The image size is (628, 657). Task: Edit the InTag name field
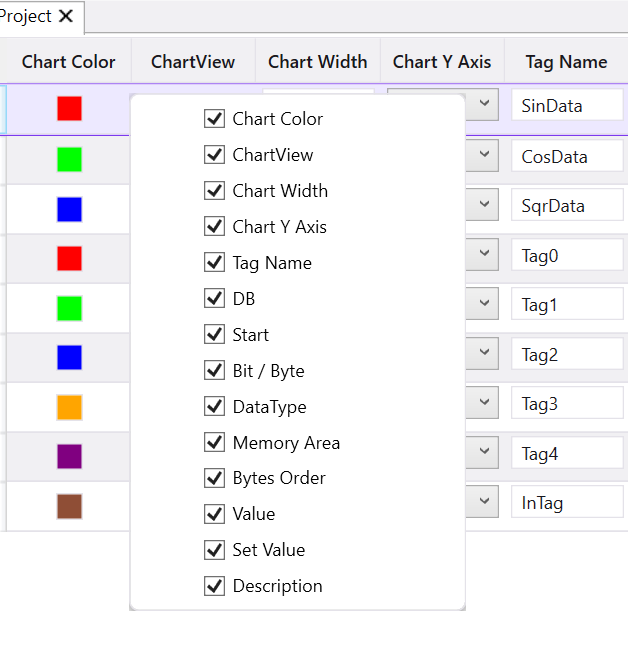click(x=568, y=502)
